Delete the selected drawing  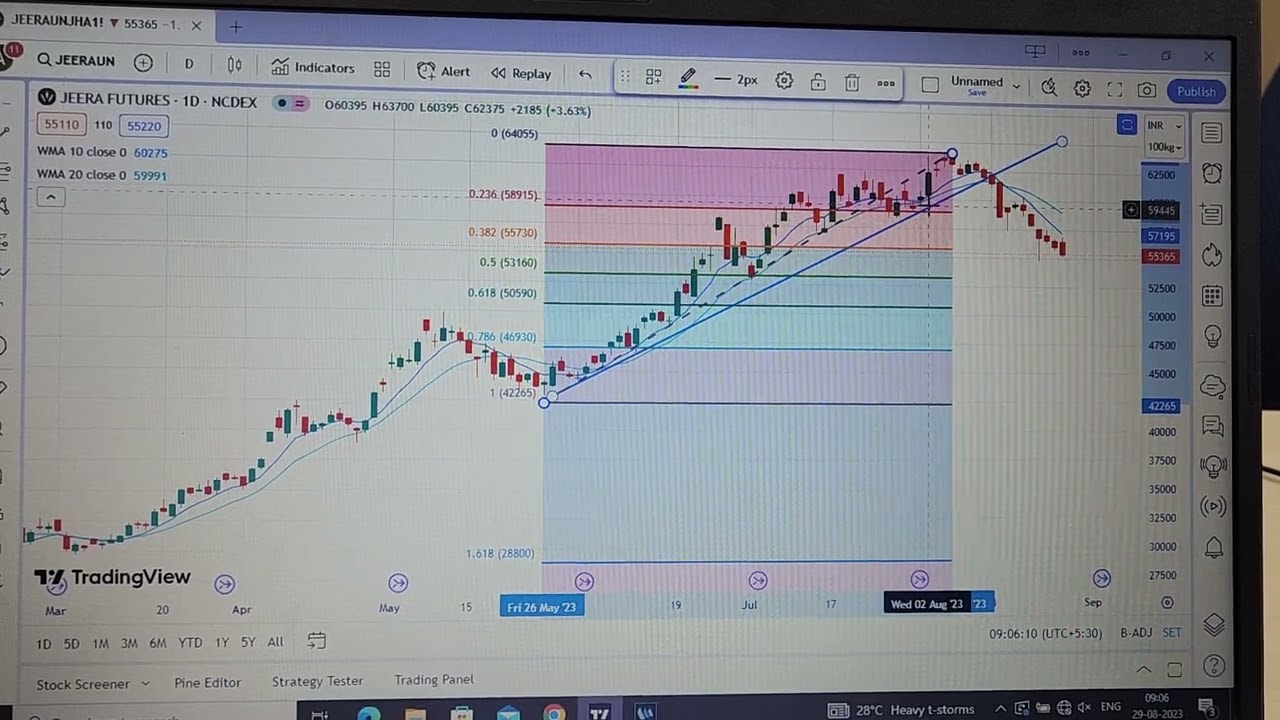point(852,83)
